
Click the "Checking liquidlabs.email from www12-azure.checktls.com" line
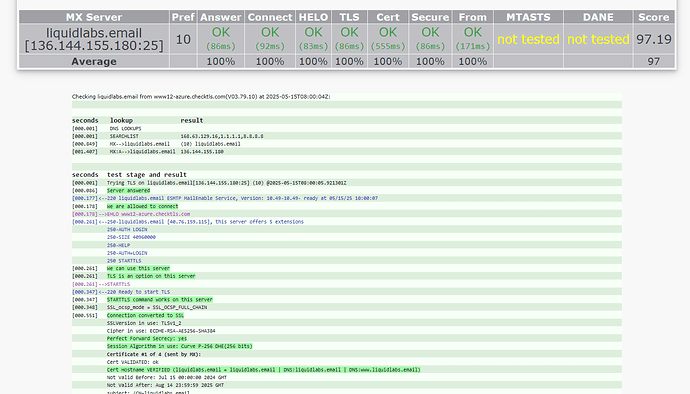click(201, 96)
